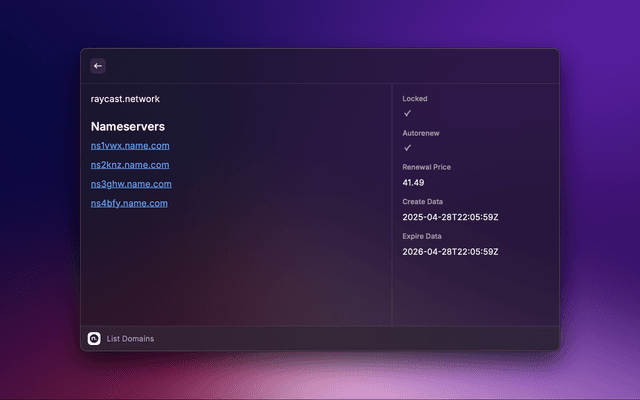Click the back arrow button
This screenshot has width=640, height=400.
[97, 66]
